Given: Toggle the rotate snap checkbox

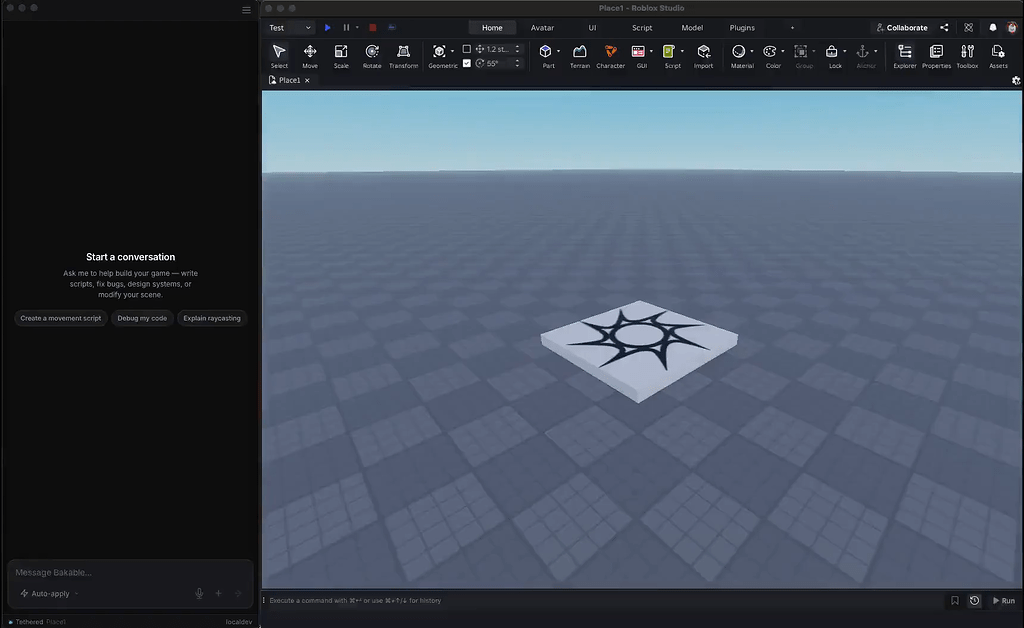Looking at the screenshot, I should [466, 61].
